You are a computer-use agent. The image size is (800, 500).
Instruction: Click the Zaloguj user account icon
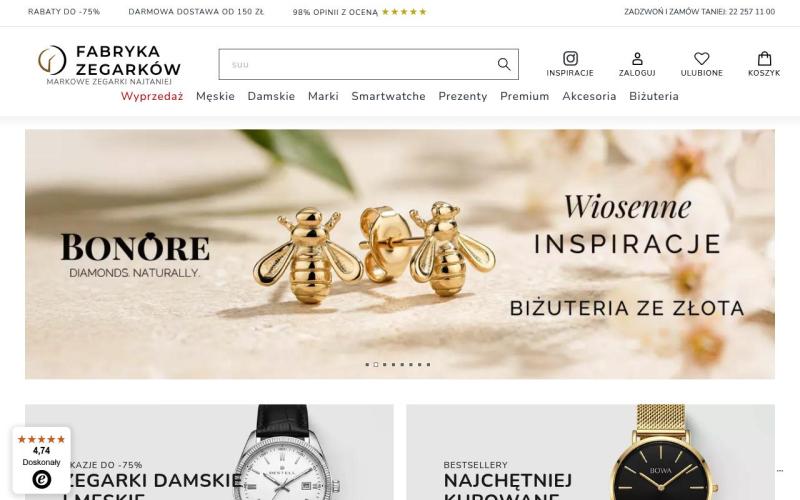637,58
